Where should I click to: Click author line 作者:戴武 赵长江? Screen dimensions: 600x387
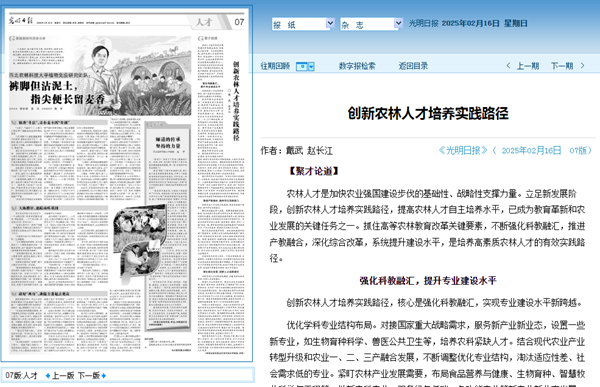[x=297, y=150]
